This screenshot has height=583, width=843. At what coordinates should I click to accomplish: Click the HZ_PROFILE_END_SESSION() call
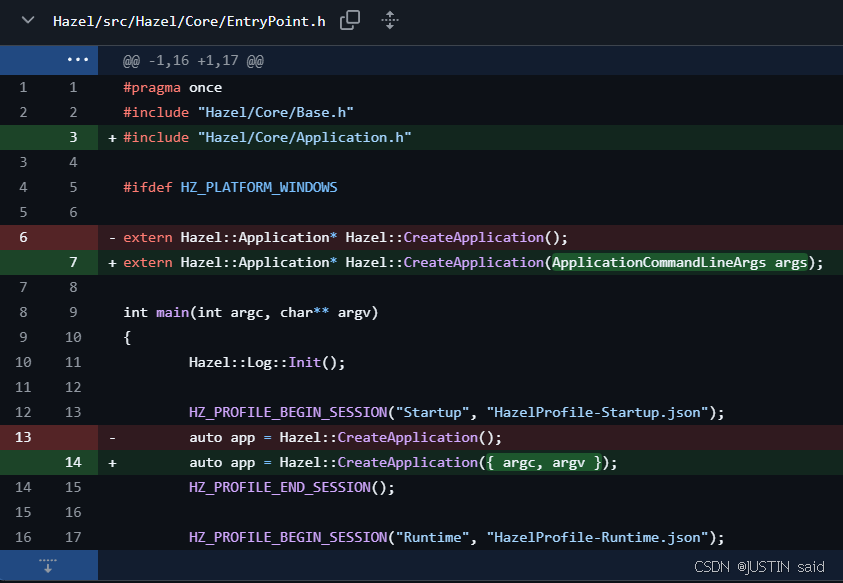[x=291, y=487]
